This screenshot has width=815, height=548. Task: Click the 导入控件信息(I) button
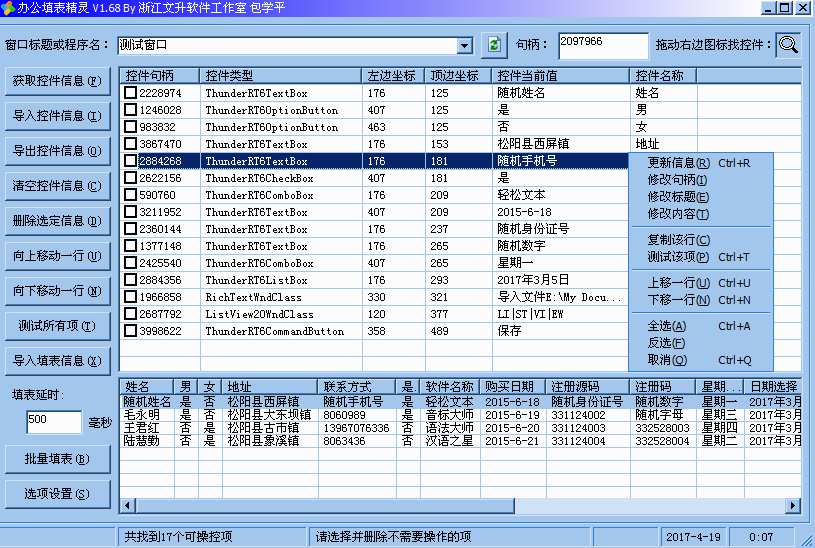tap(58, 116)
